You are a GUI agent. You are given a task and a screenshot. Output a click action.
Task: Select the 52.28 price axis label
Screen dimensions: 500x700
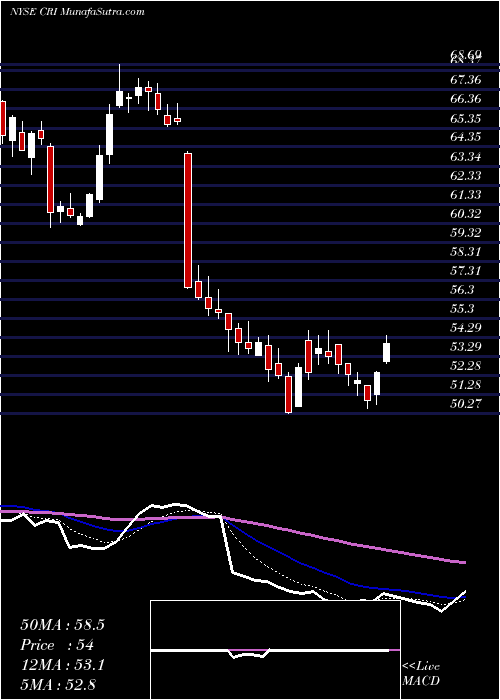[x=466, y=366]
